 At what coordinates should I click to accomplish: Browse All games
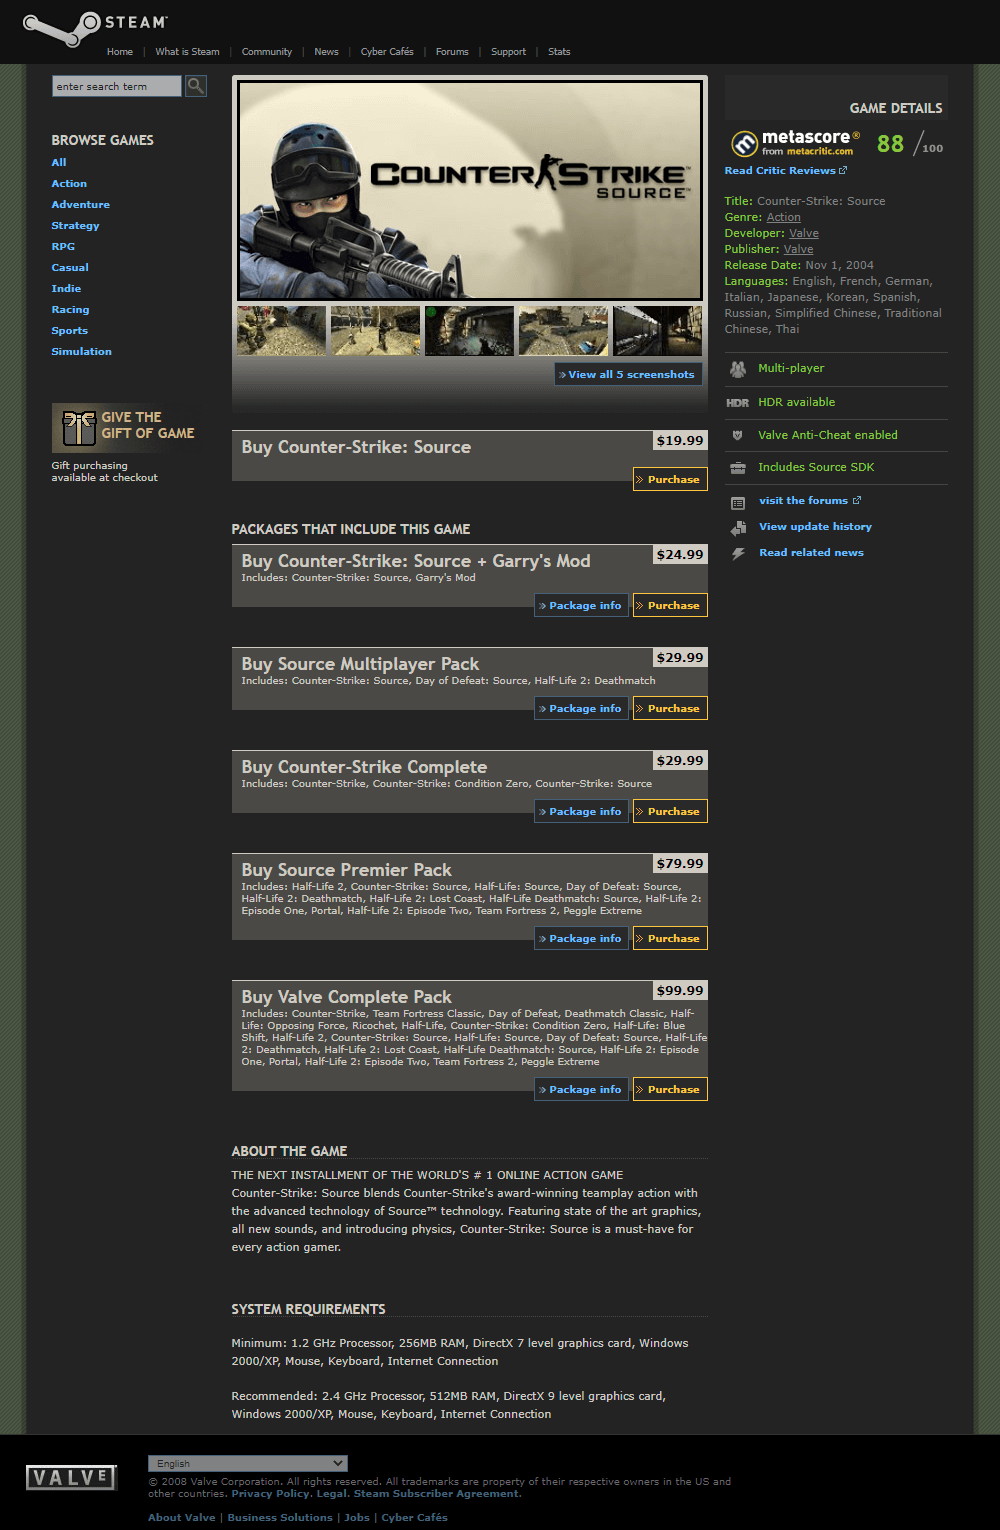point(59,162)
